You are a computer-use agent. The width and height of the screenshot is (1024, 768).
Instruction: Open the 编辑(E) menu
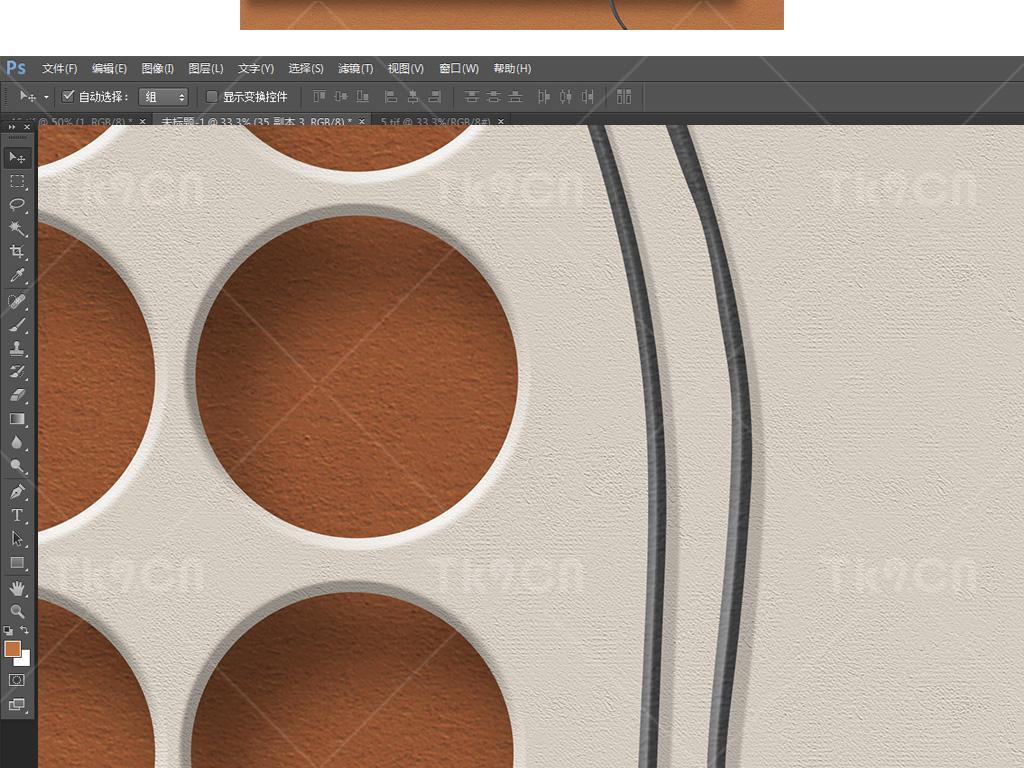109,69
